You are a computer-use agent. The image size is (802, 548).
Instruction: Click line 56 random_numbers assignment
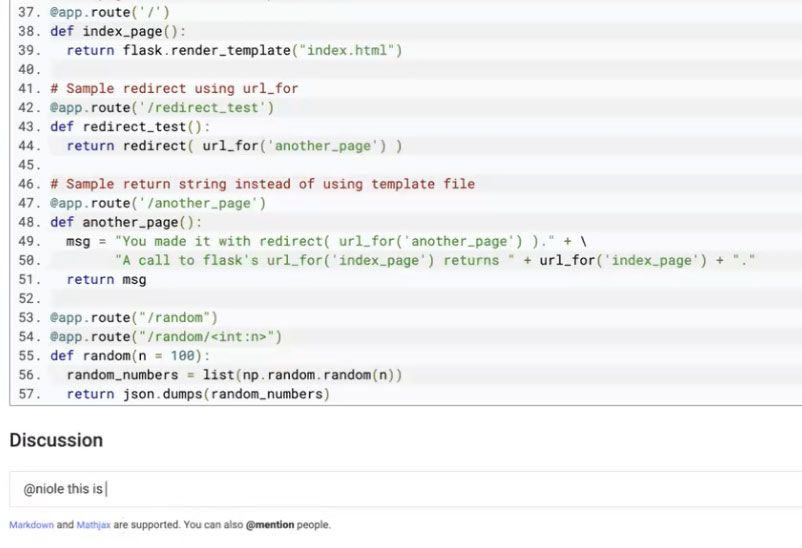[234, 375]
